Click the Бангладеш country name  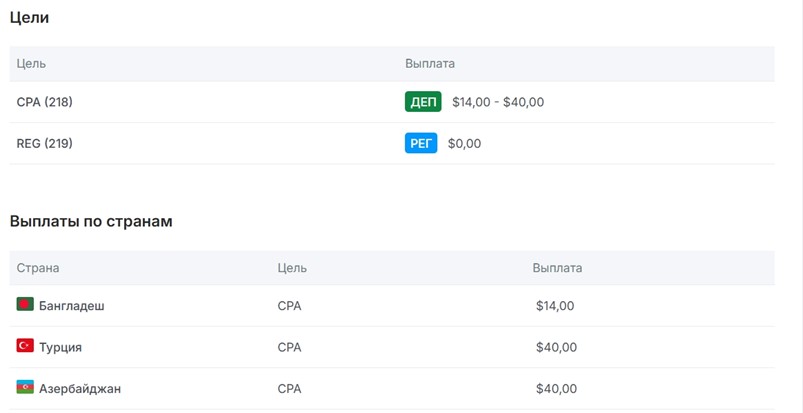[71, 306]
